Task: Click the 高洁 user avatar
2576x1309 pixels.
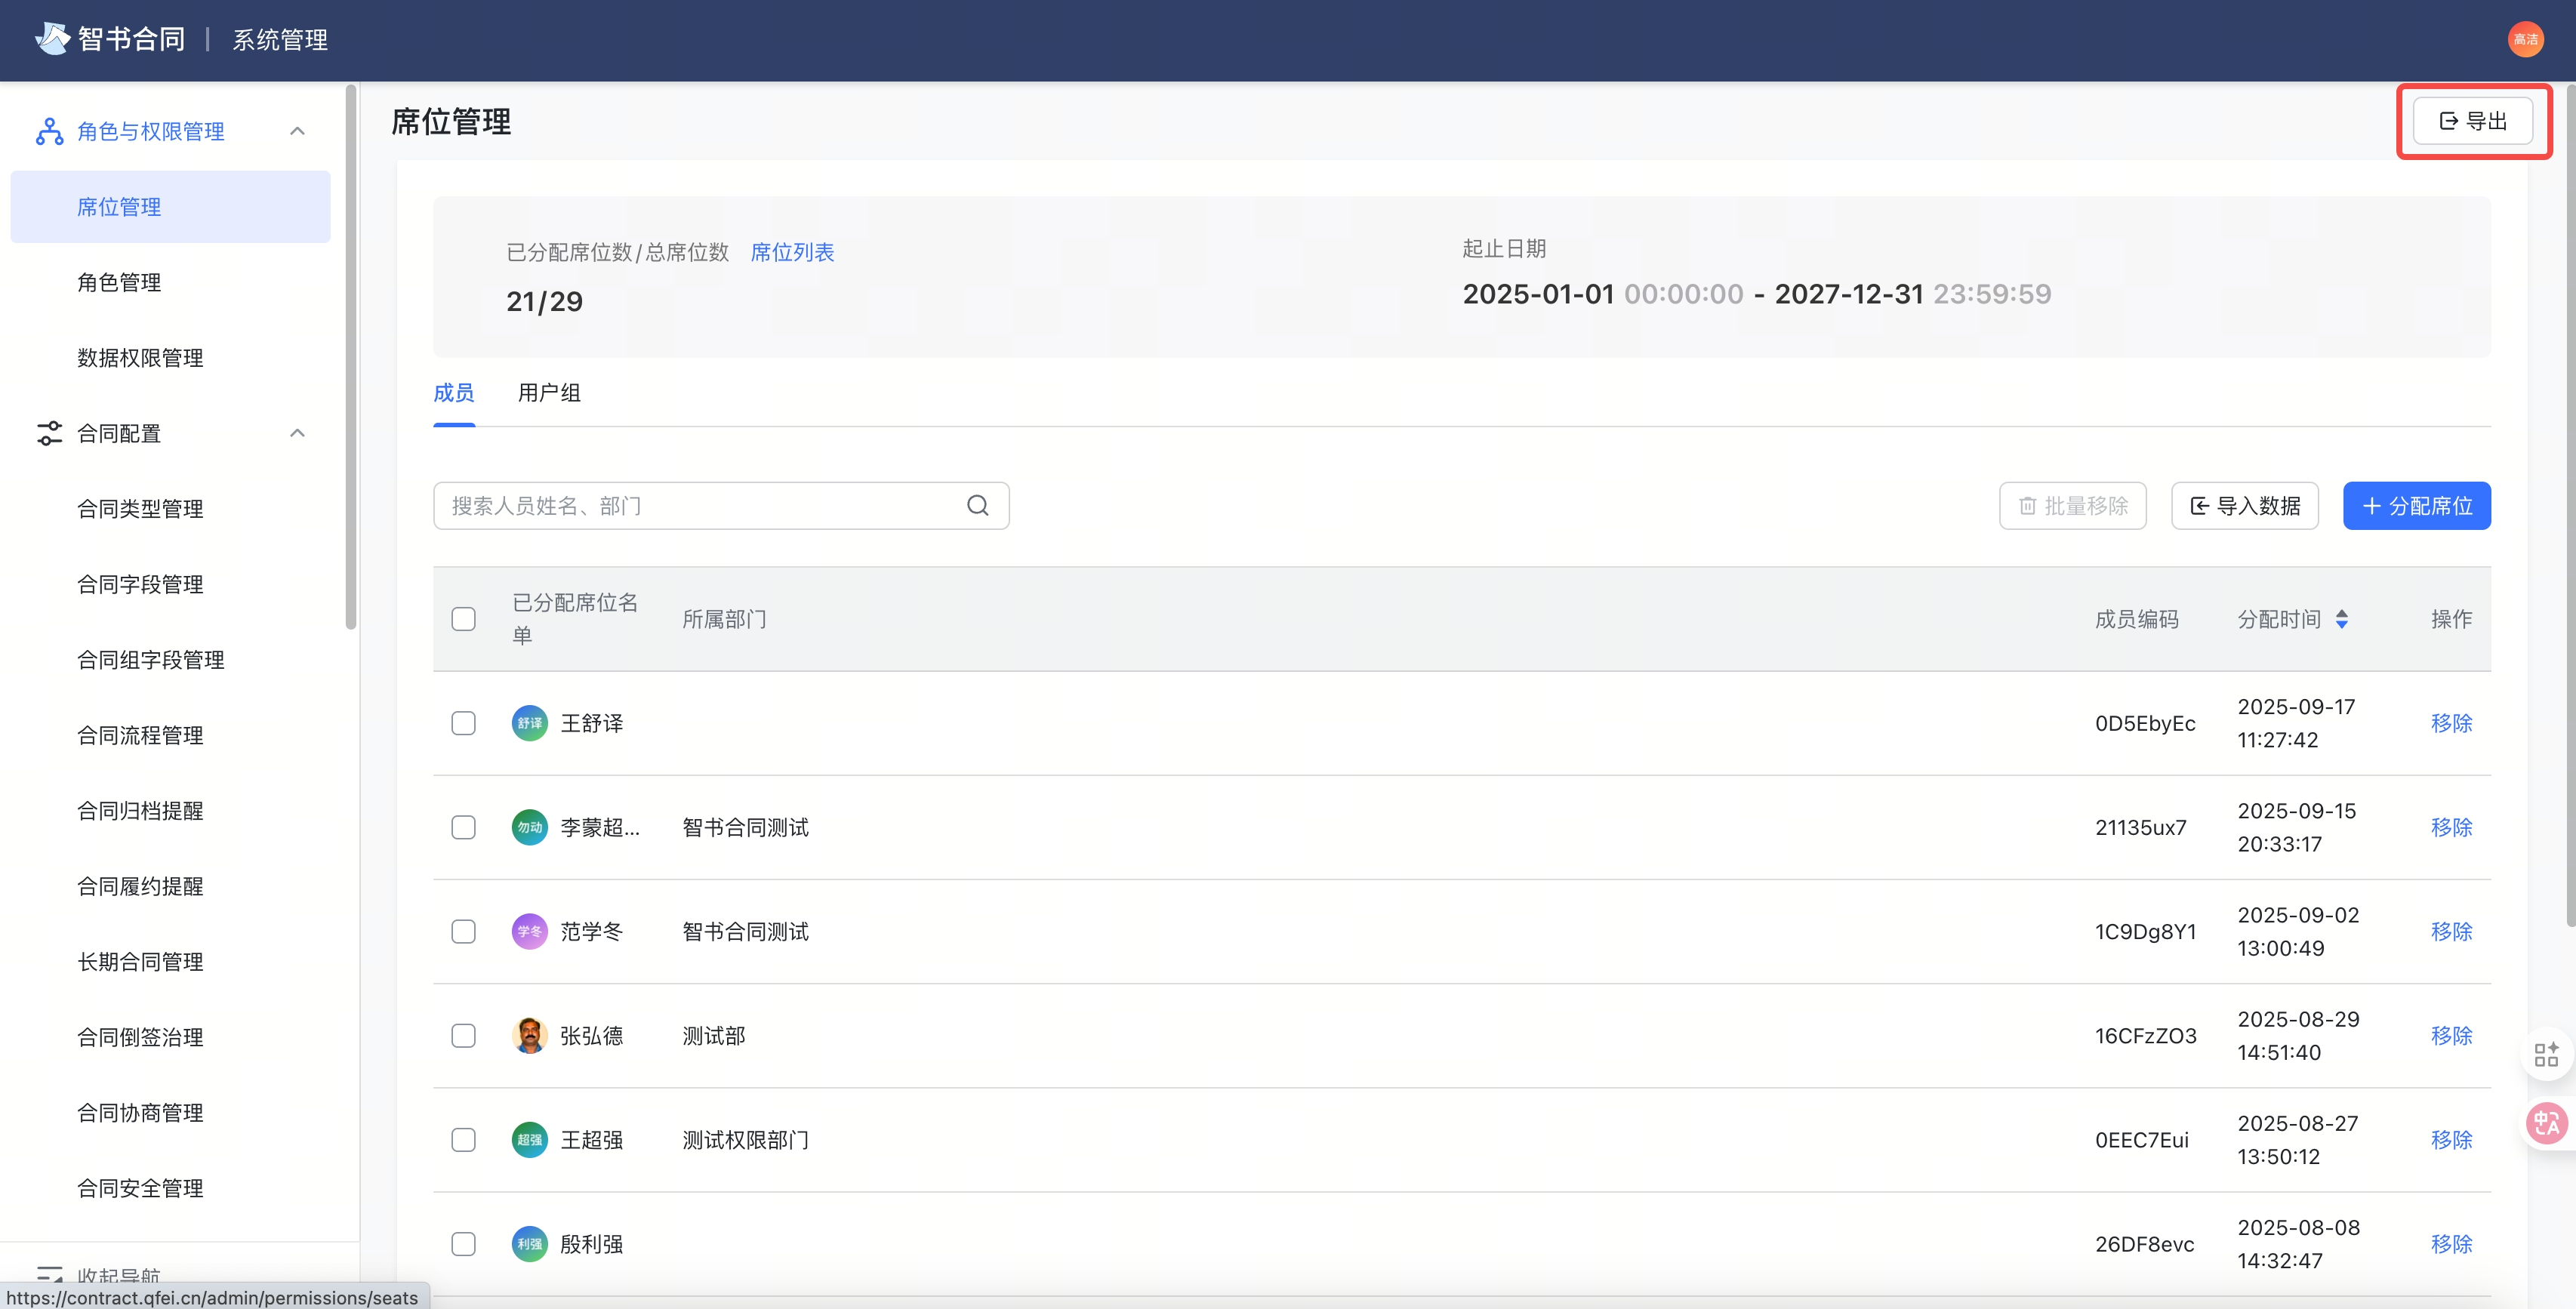Action: pyautogui.click(x=2525, y=40)
